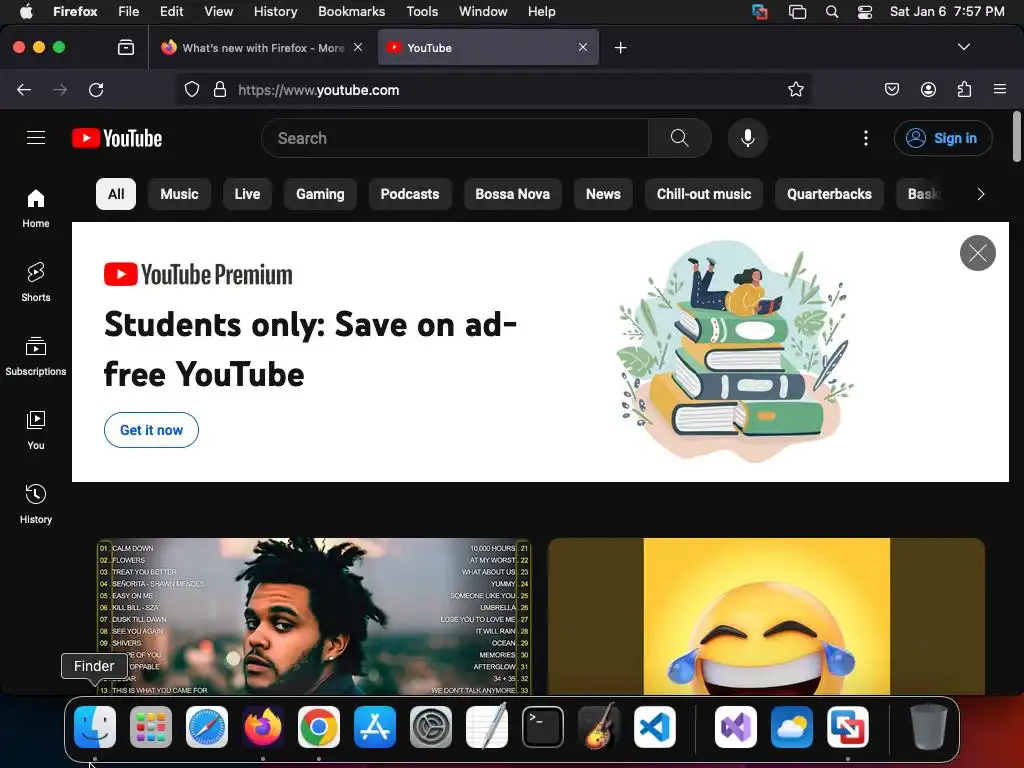Select the Bossa Nova category chip
This screenshot has width=1024, height=768.
tap(513, 194)
